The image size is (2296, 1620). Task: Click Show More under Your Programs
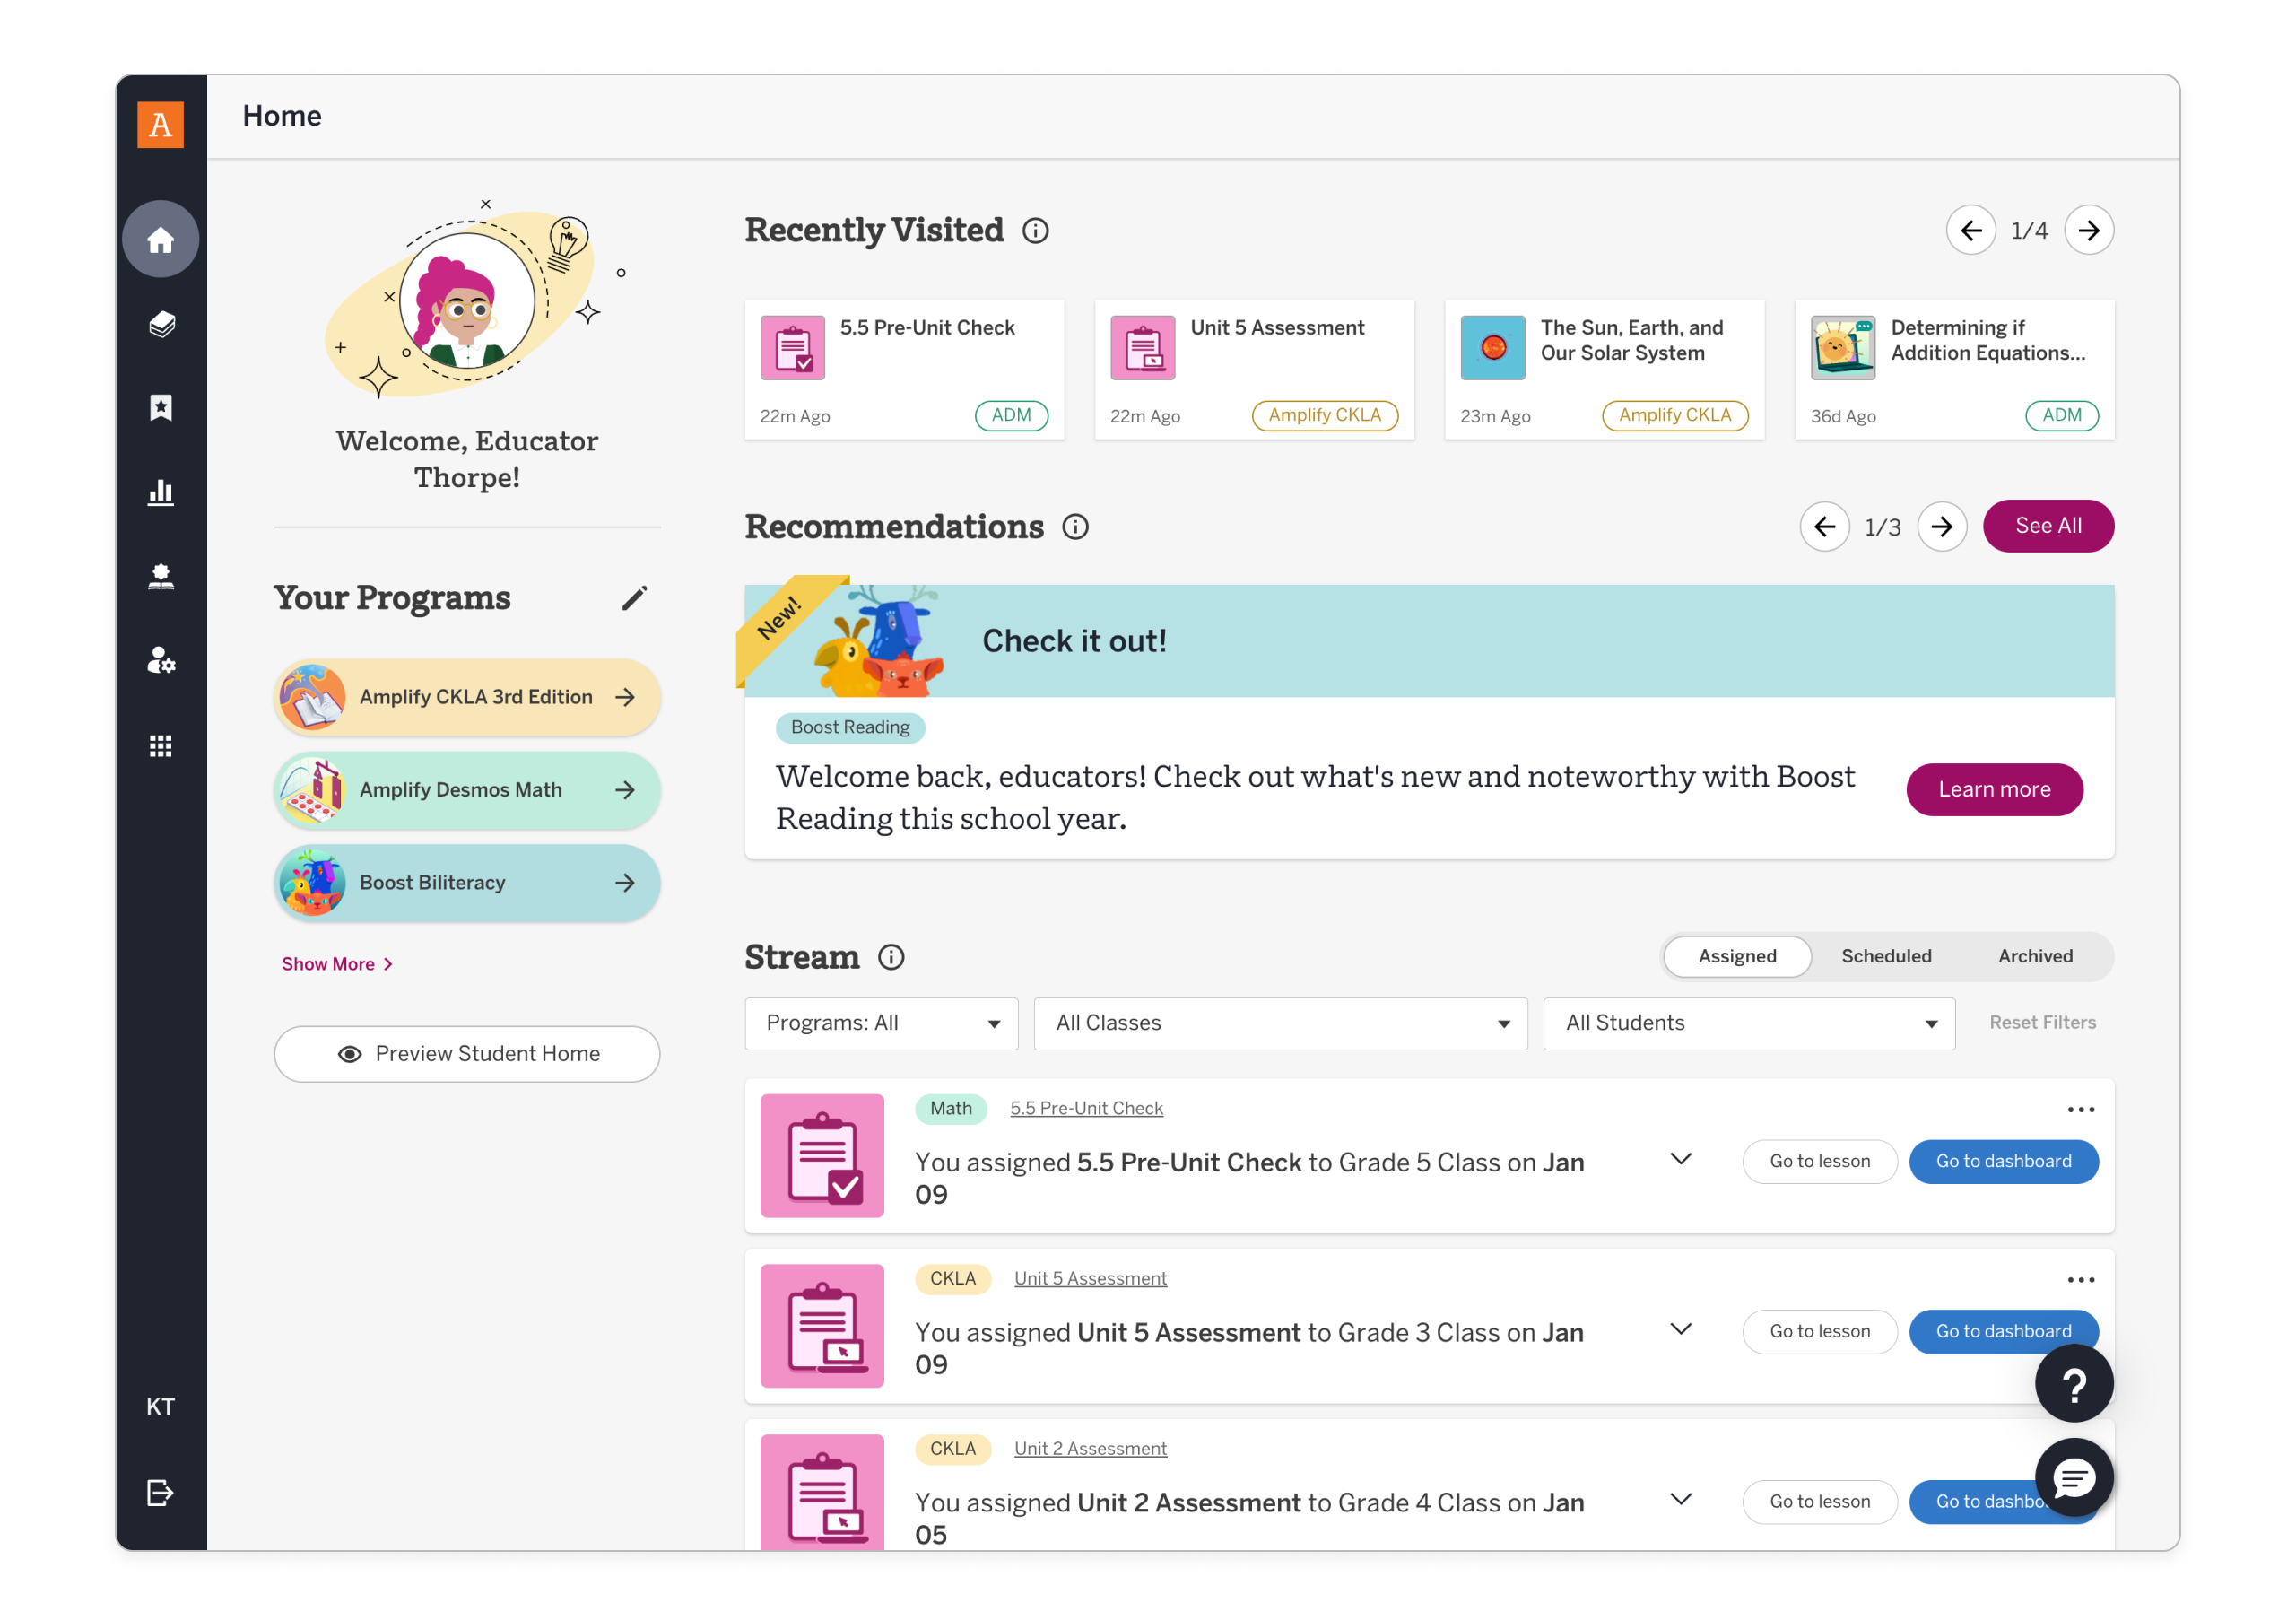point(336,963)
